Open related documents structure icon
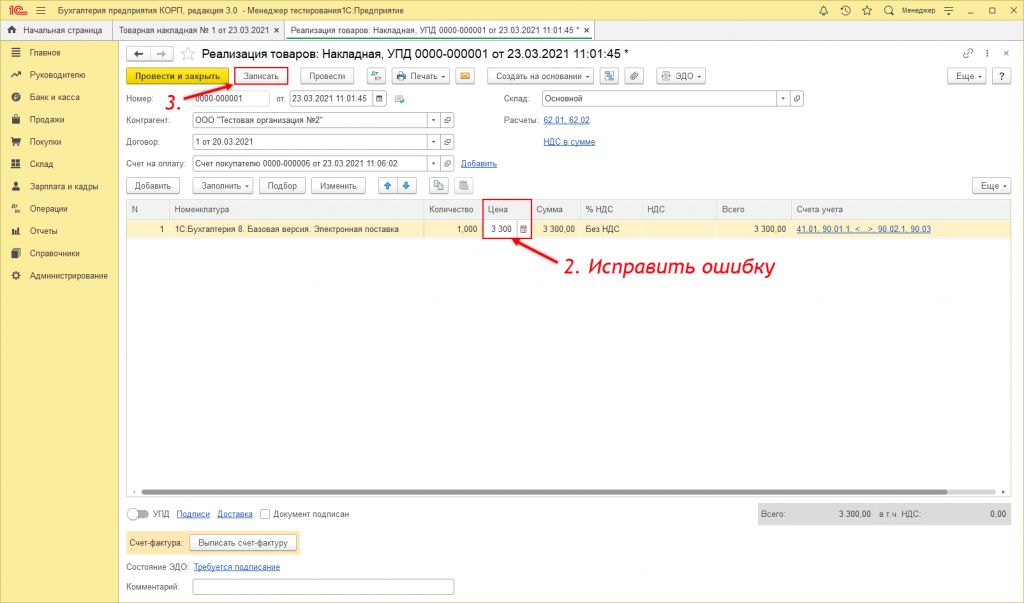 tap(609, 76)
